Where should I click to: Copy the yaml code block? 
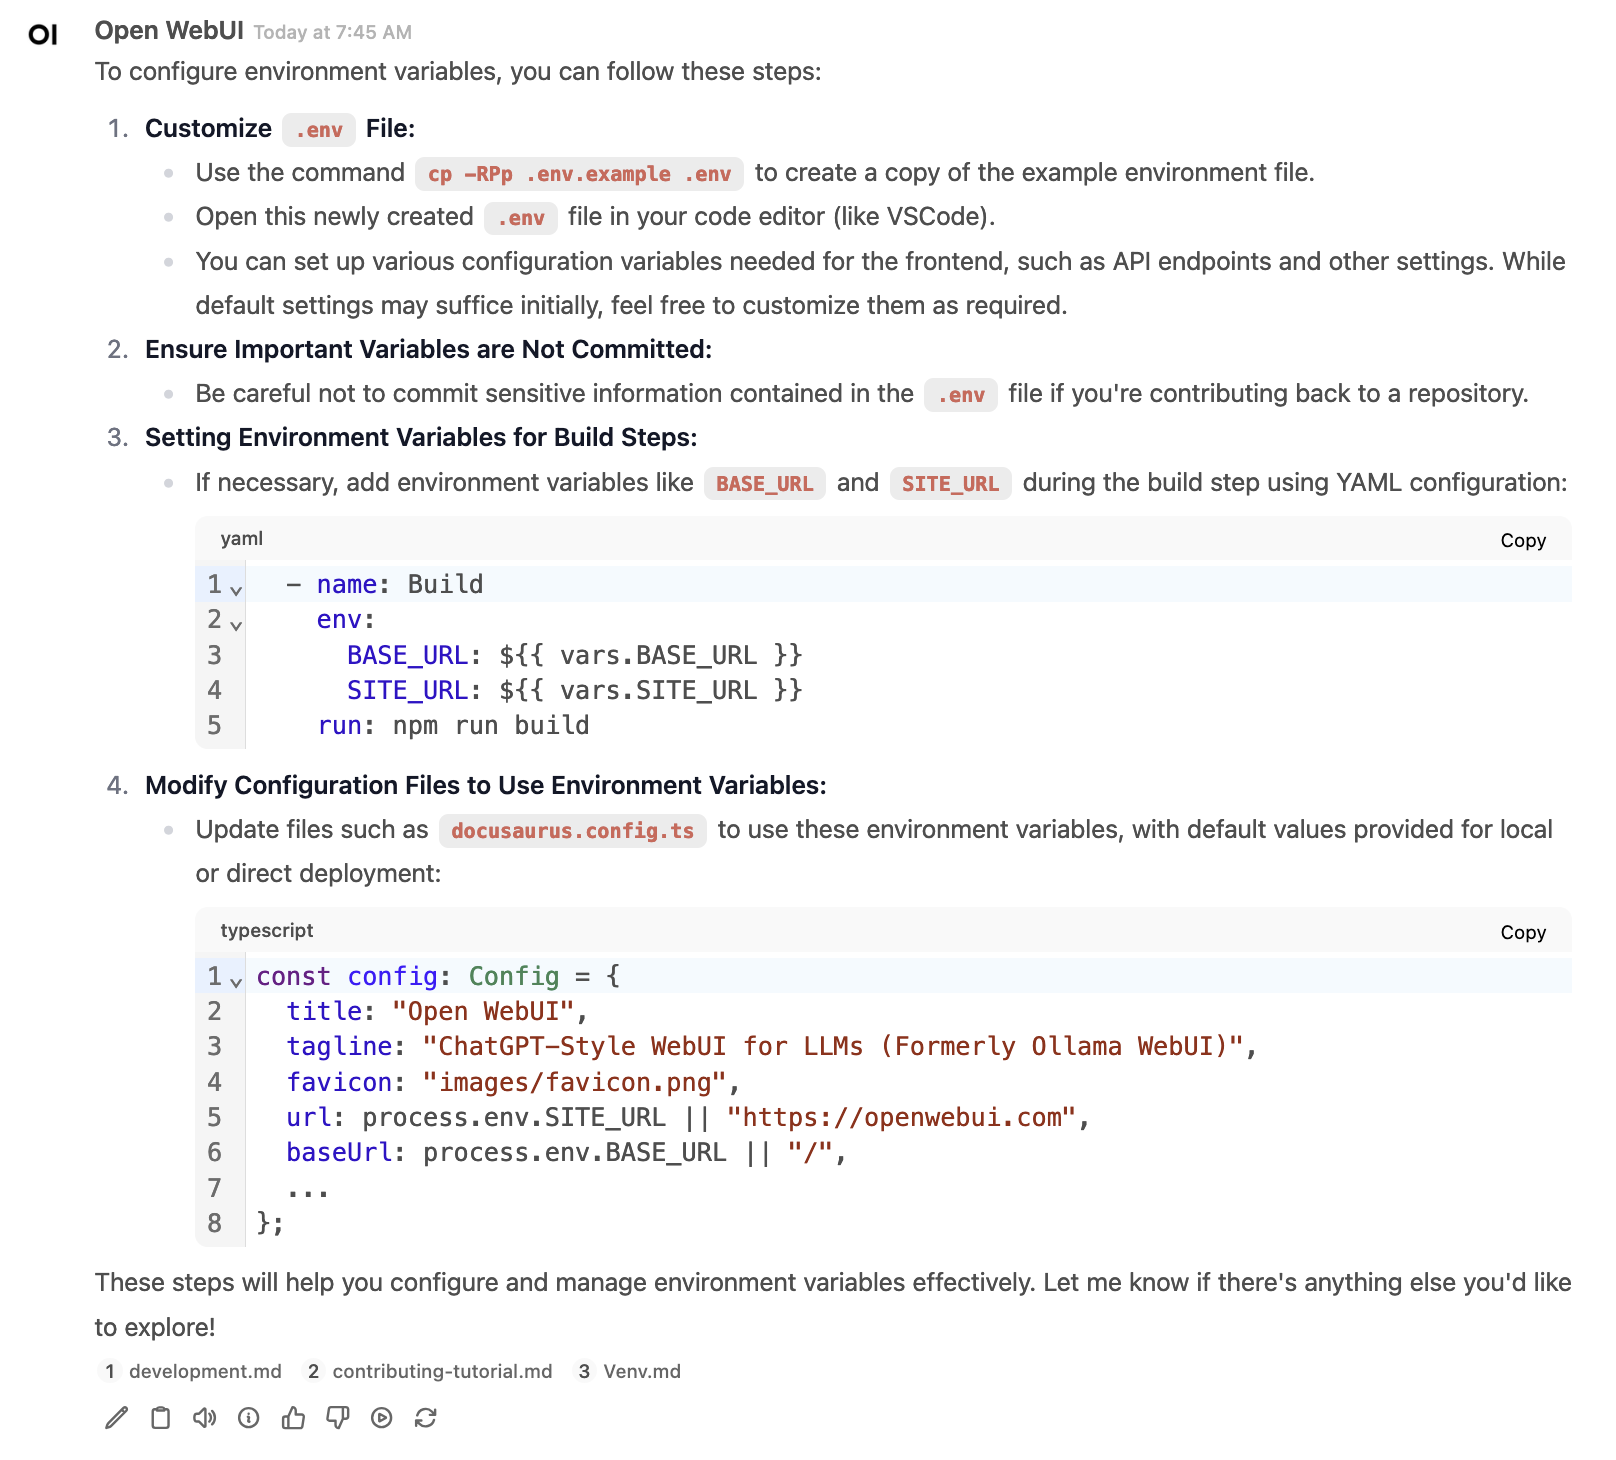(x=1522, y=540)
